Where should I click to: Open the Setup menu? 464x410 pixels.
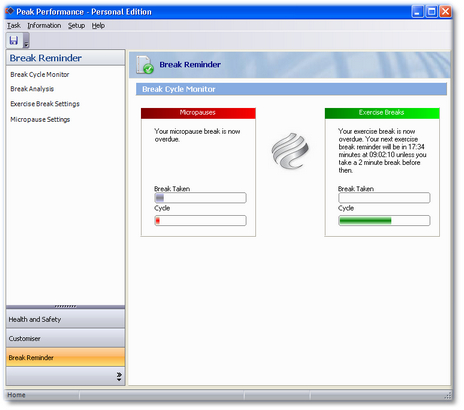pos(76,26)
